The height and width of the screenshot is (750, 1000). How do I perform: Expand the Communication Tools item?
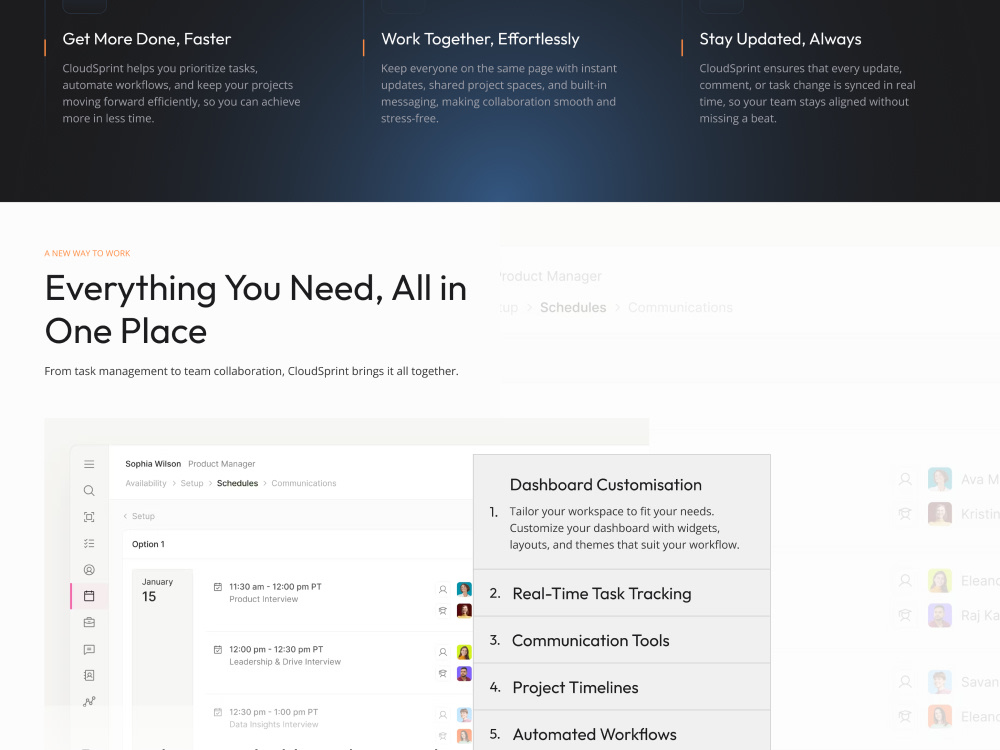tap(622, 640)
